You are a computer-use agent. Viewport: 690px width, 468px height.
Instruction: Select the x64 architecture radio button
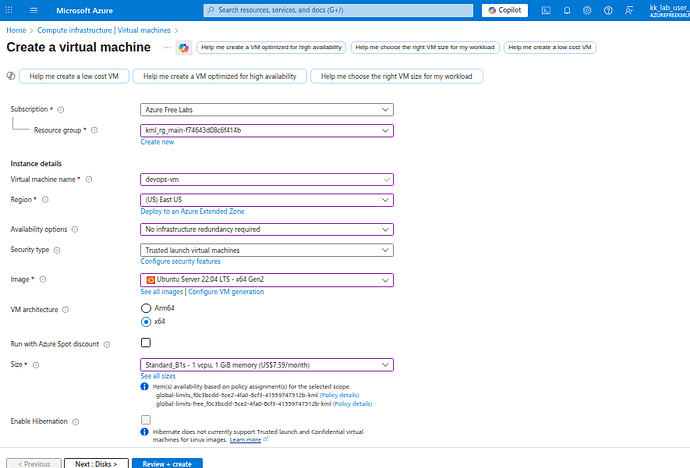click(x=146, y=322)
